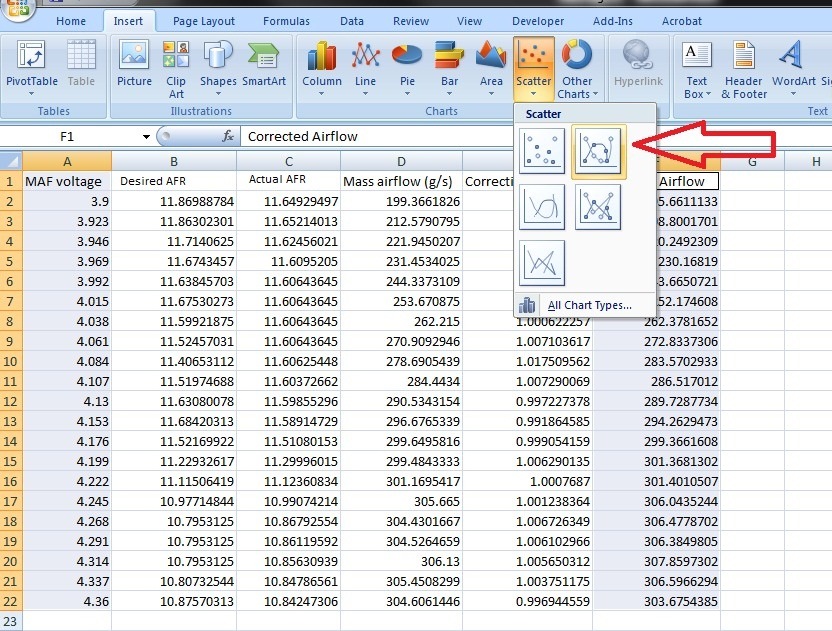Select cell containing 303.6754385
832x631 pixels.
656,601
